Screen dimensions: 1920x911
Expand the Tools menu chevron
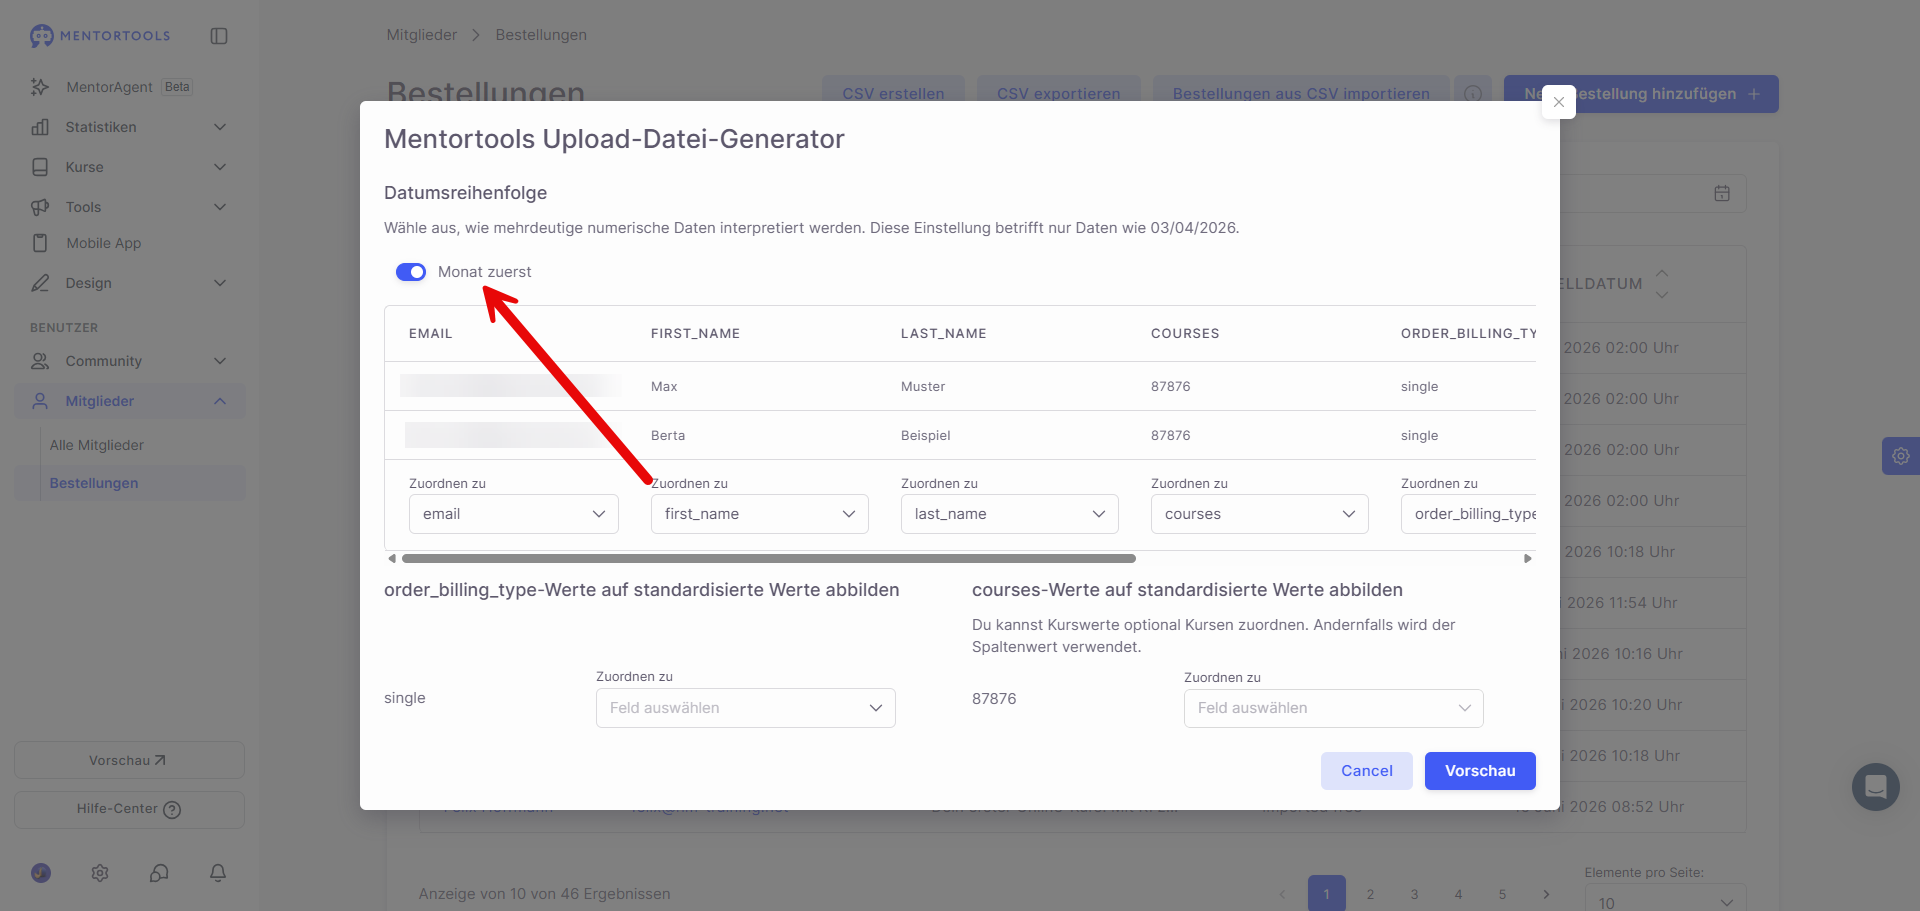pos(220,207)
